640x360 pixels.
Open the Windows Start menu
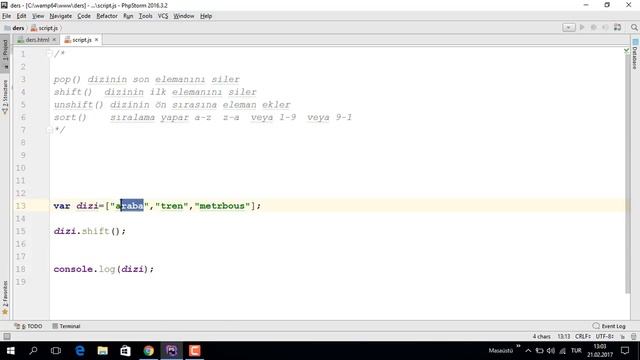[11, 351]
